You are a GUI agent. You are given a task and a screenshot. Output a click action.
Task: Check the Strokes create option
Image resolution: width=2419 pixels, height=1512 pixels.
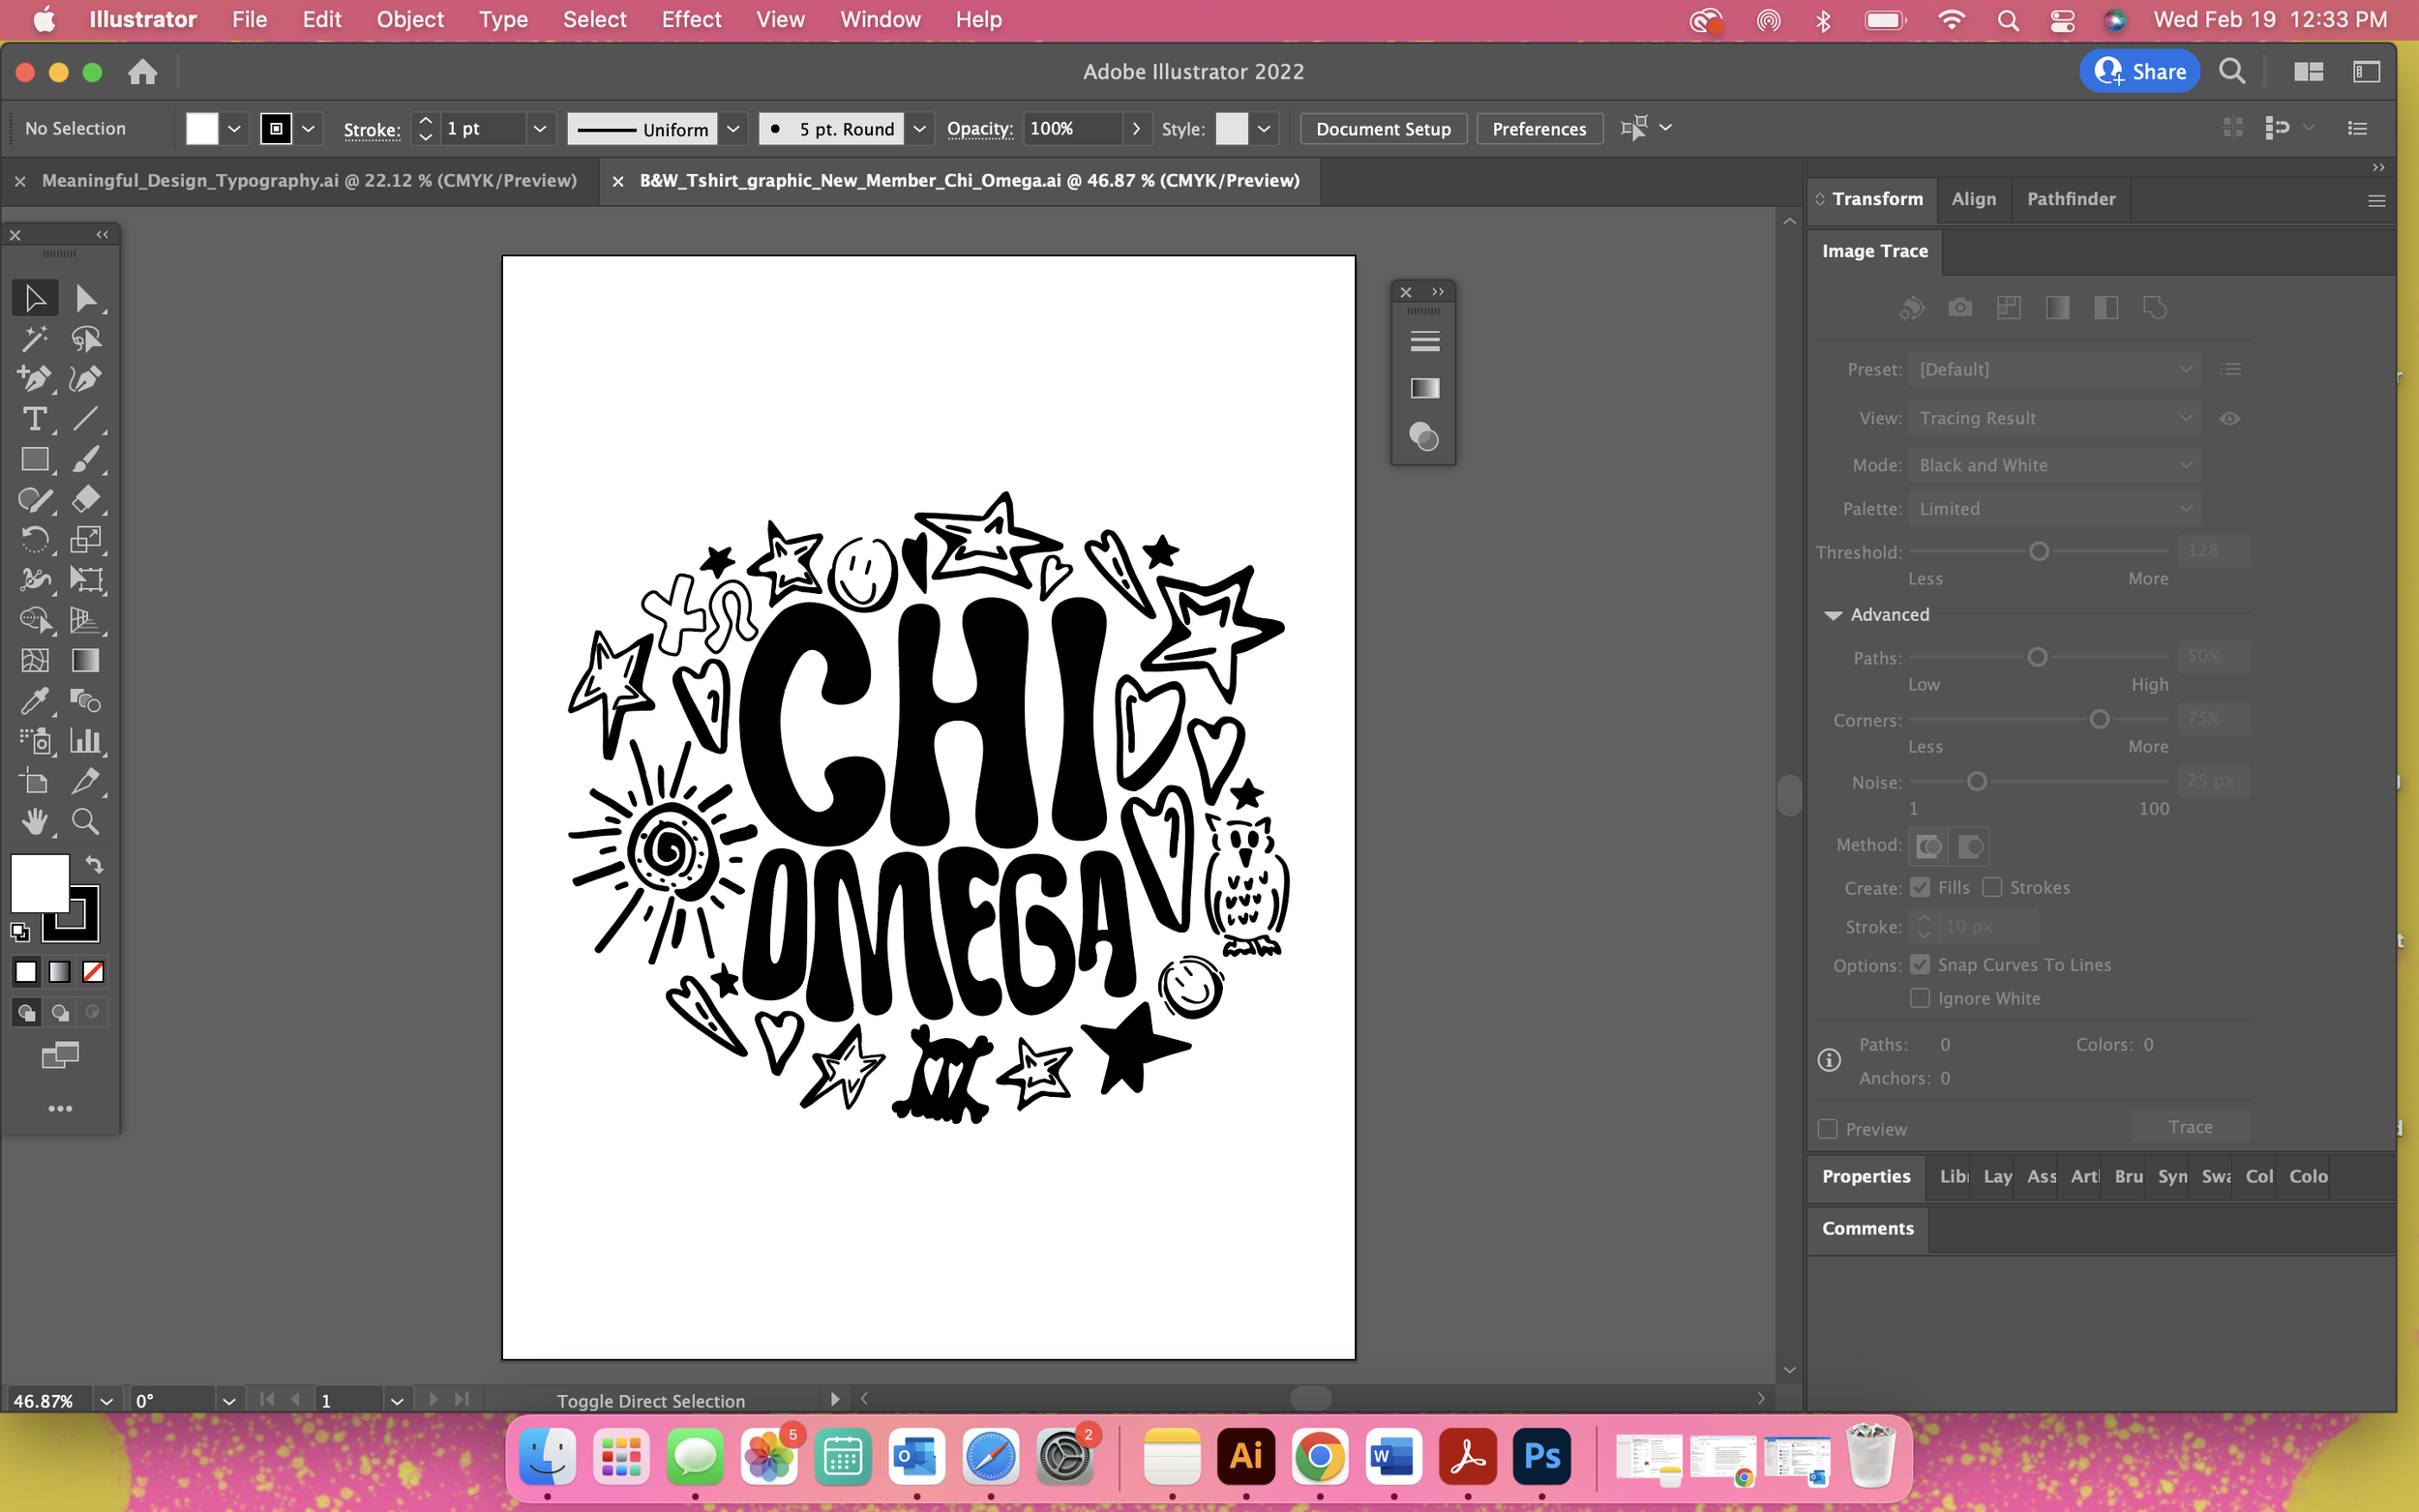pyautogui.click(x=1991, y=888)
